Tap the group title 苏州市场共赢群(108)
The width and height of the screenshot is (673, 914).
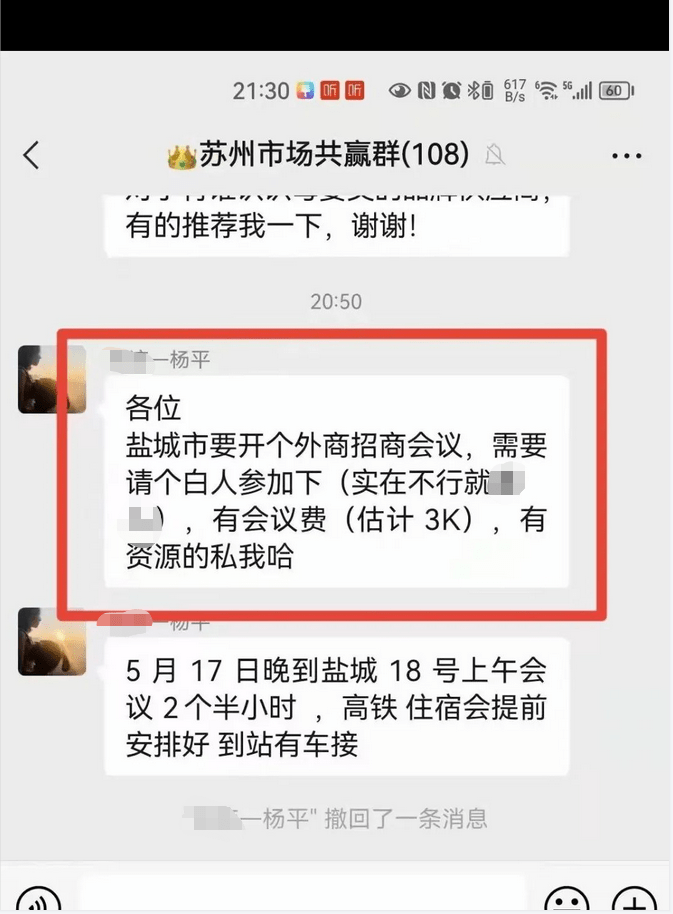(x=334, y=154)
